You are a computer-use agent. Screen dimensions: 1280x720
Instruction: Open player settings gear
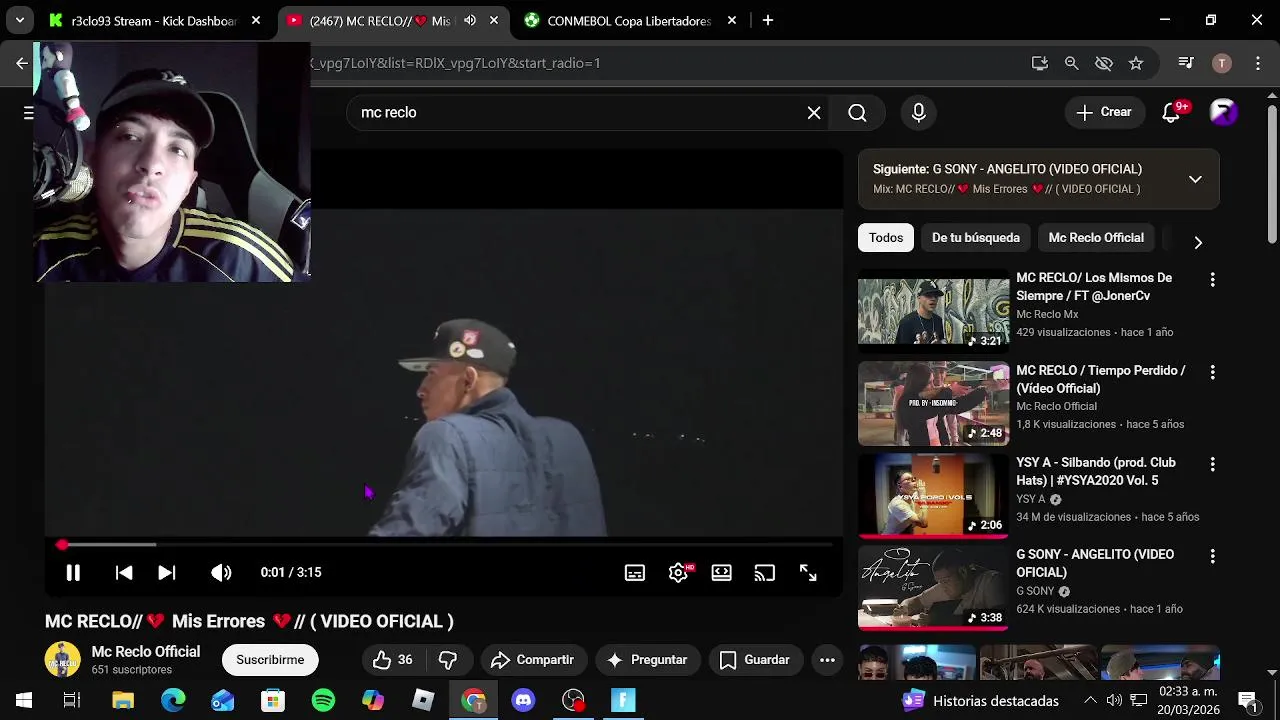[x=679, y=573]
